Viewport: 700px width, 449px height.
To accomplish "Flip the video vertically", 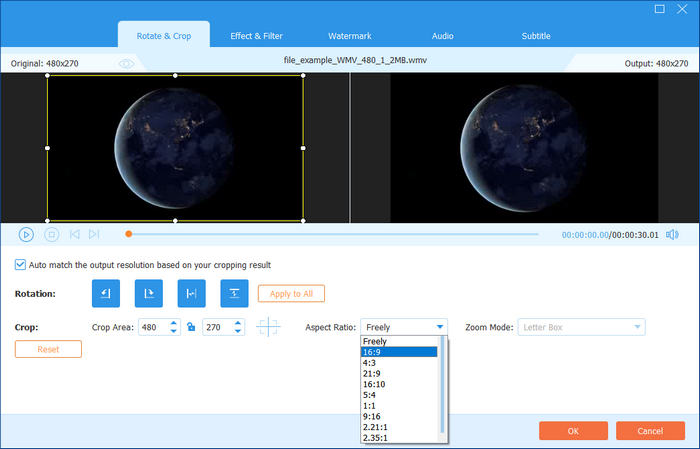I will click(x=234, y=293).
